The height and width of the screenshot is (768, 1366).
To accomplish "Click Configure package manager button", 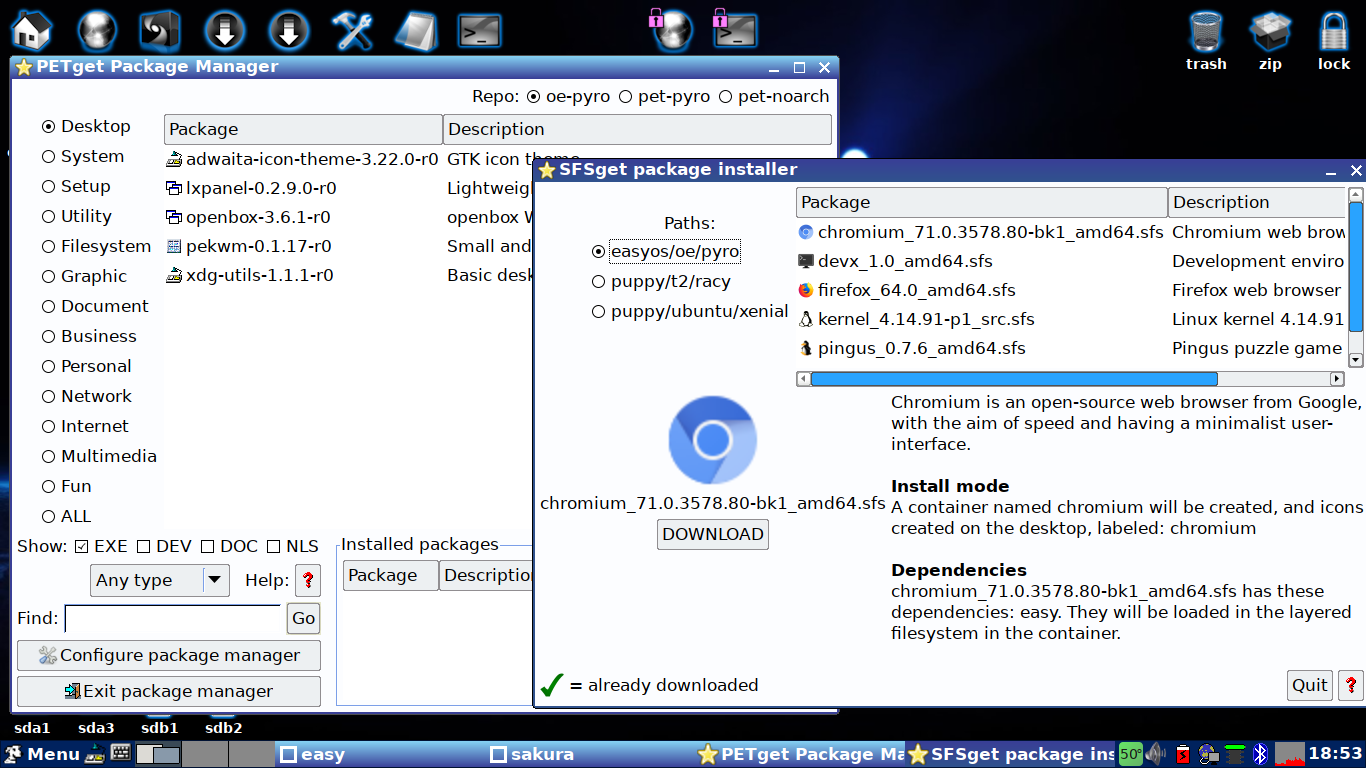I will click(169, 655).
